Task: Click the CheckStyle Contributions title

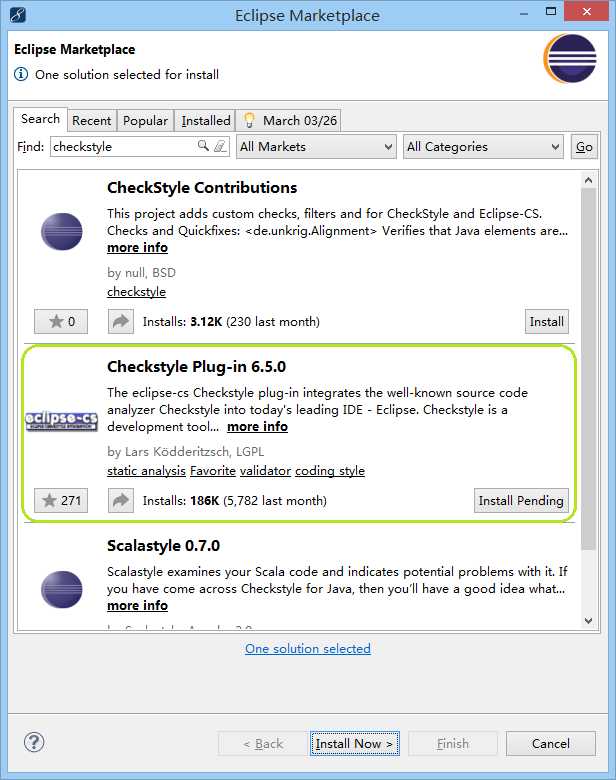Action: (202, 188)
